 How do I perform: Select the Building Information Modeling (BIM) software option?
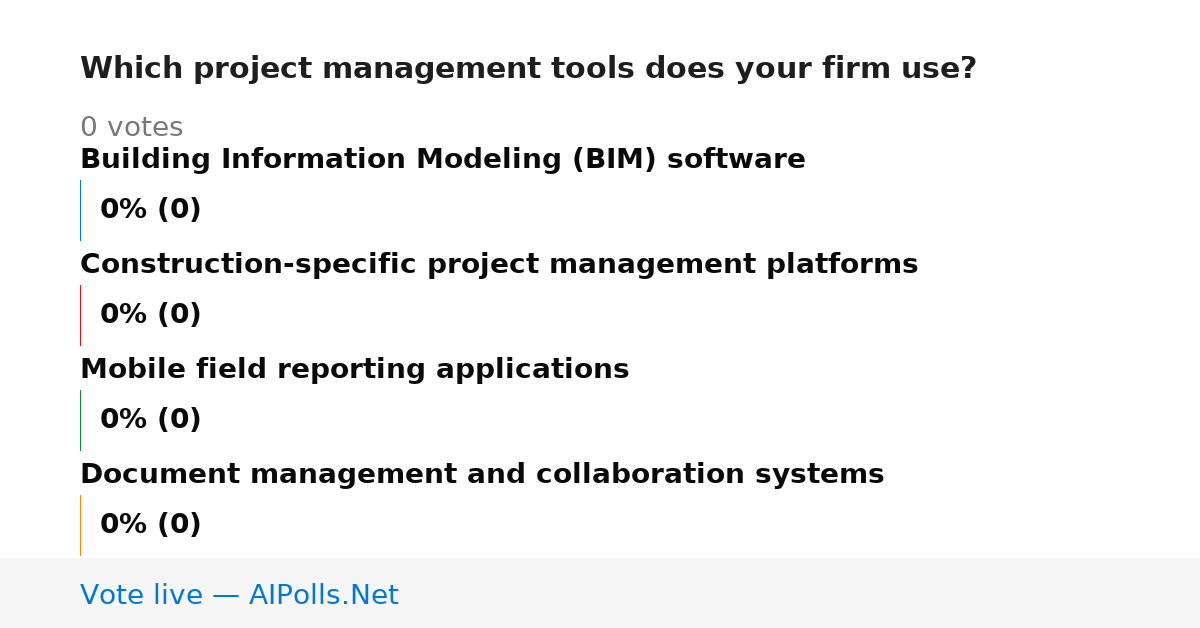(442, 160)
